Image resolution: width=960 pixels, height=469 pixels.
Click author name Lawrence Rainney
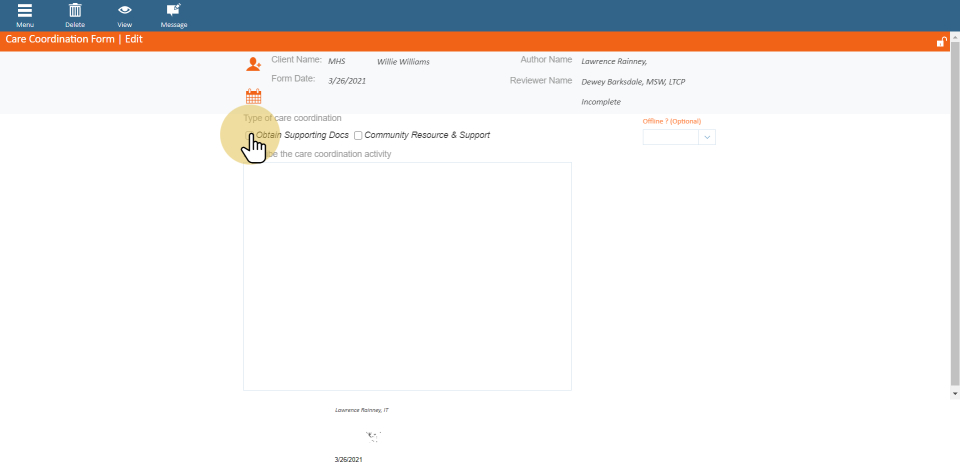coord(614,62)
